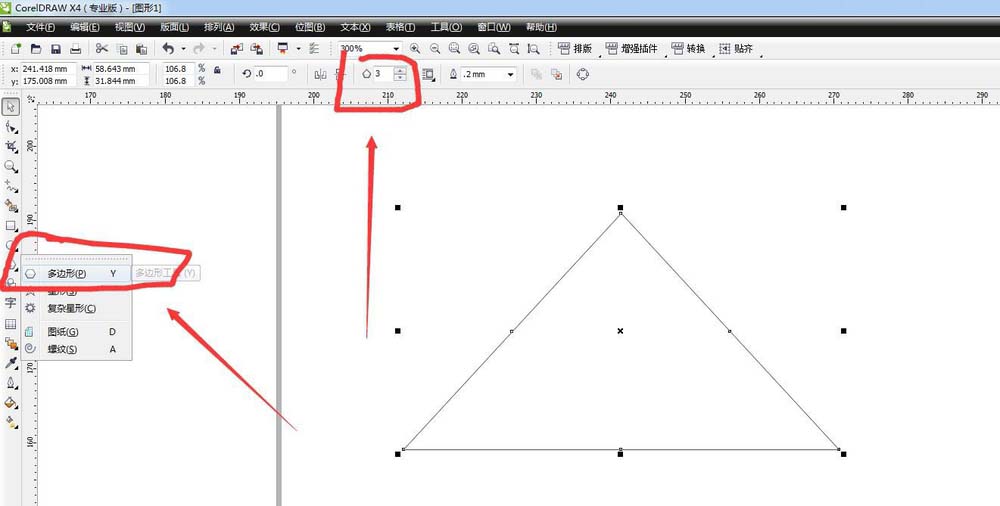Choose 螺纹(S) from the flyout

[x=77, y=349]
